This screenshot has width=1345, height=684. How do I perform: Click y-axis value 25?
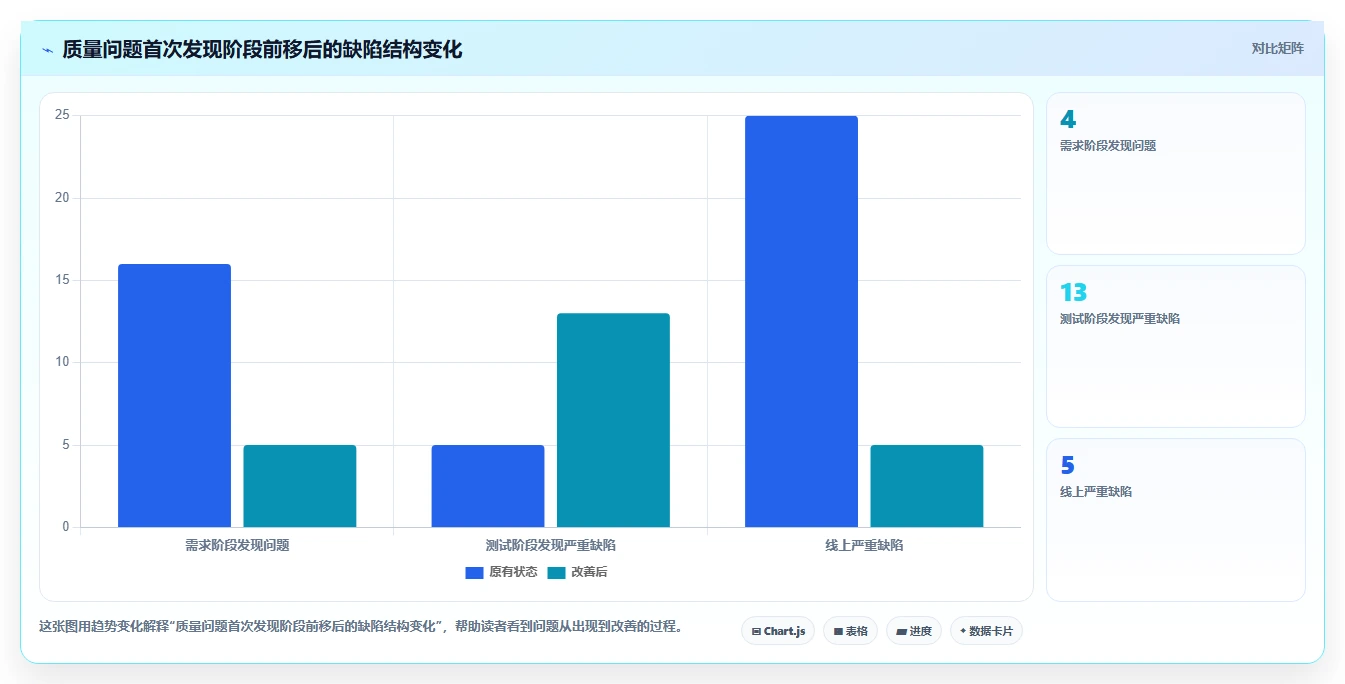point(62,115)
